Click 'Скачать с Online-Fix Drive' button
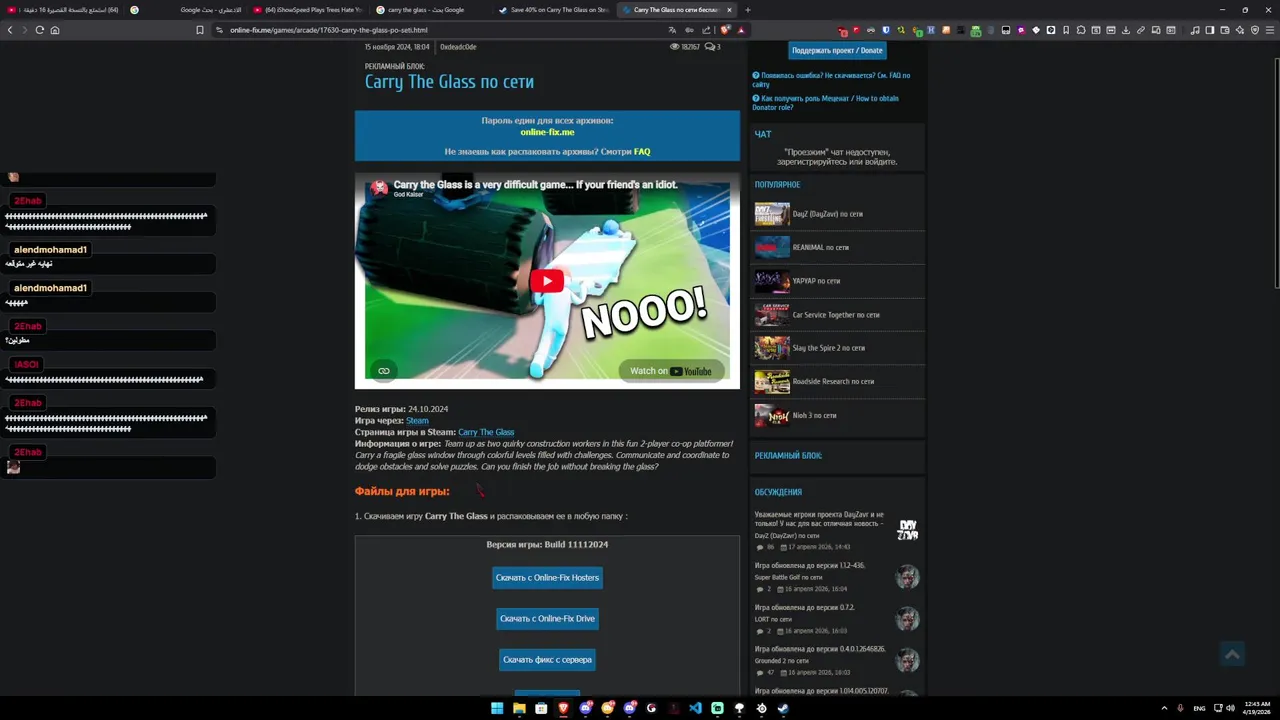This screenshot has height=720, width=1280. coord(547,619)
